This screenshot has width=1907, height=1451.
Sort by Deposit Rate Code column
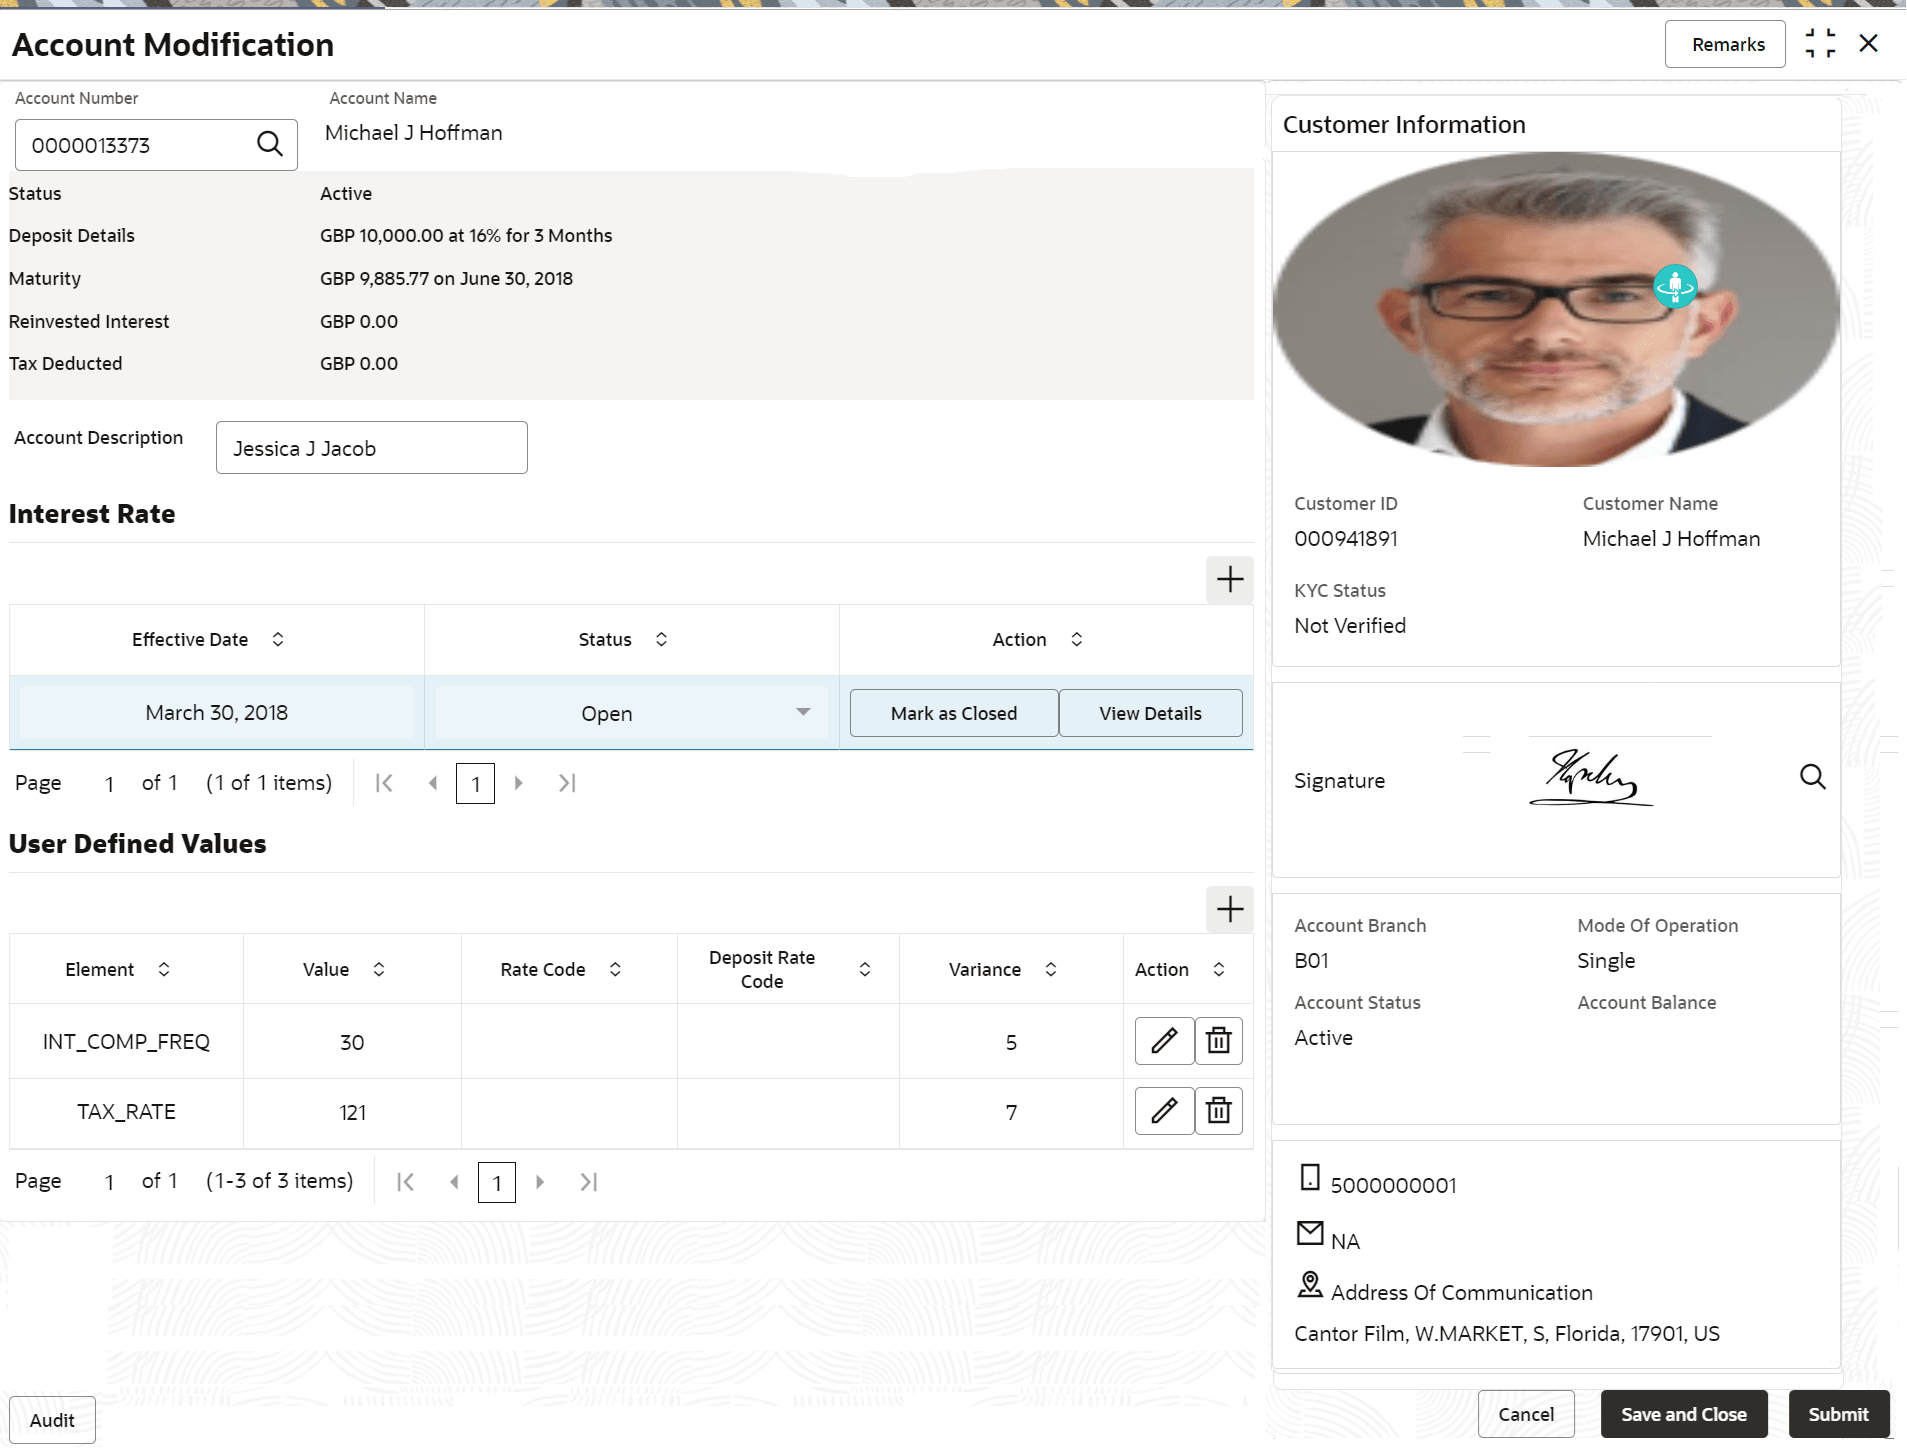coord(865,970)
